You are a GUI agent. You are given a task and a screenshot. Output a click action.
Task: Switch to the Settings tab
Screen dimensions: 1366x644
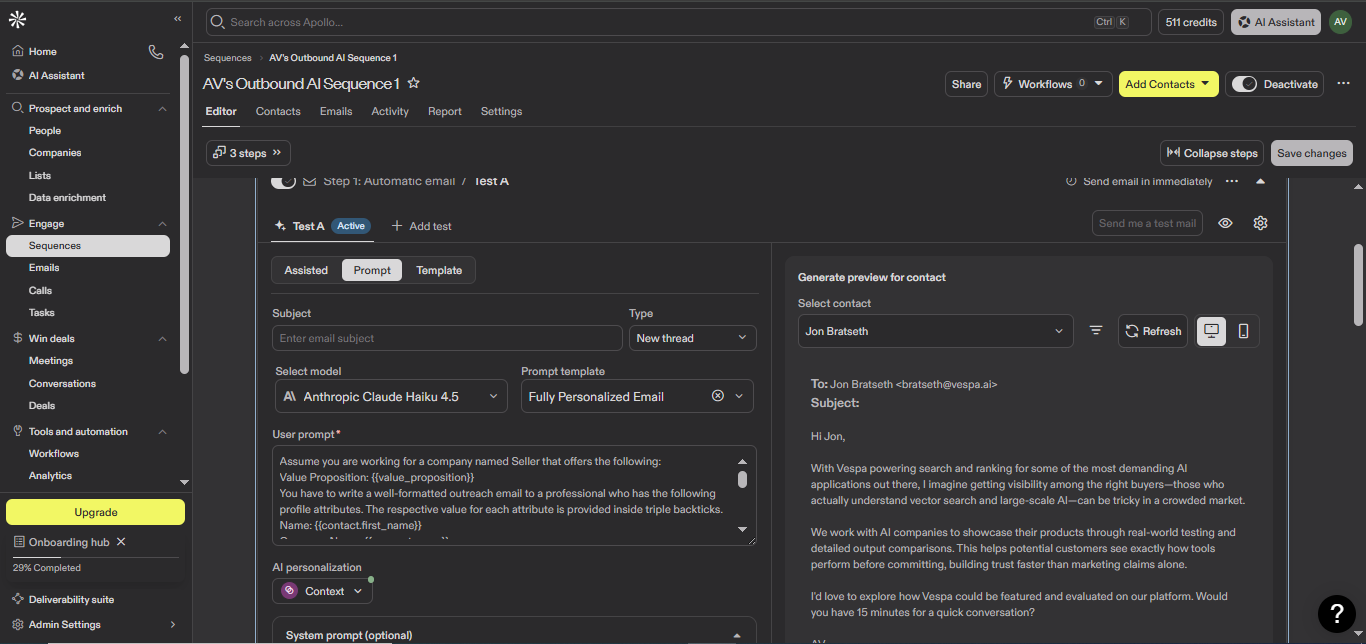click(501, 111)
